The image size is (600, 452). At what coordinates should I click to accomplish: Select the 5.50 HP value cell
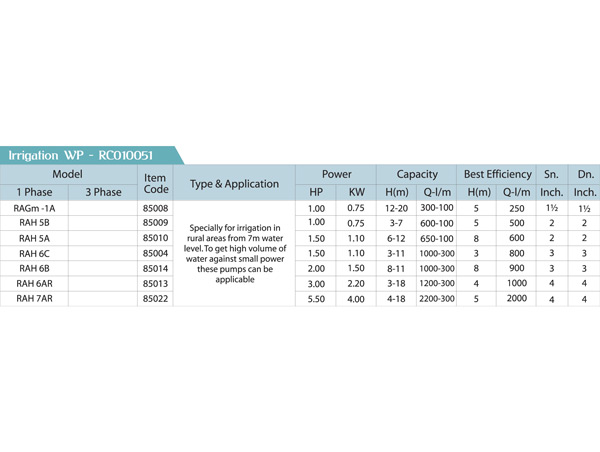tap(317, 298)
